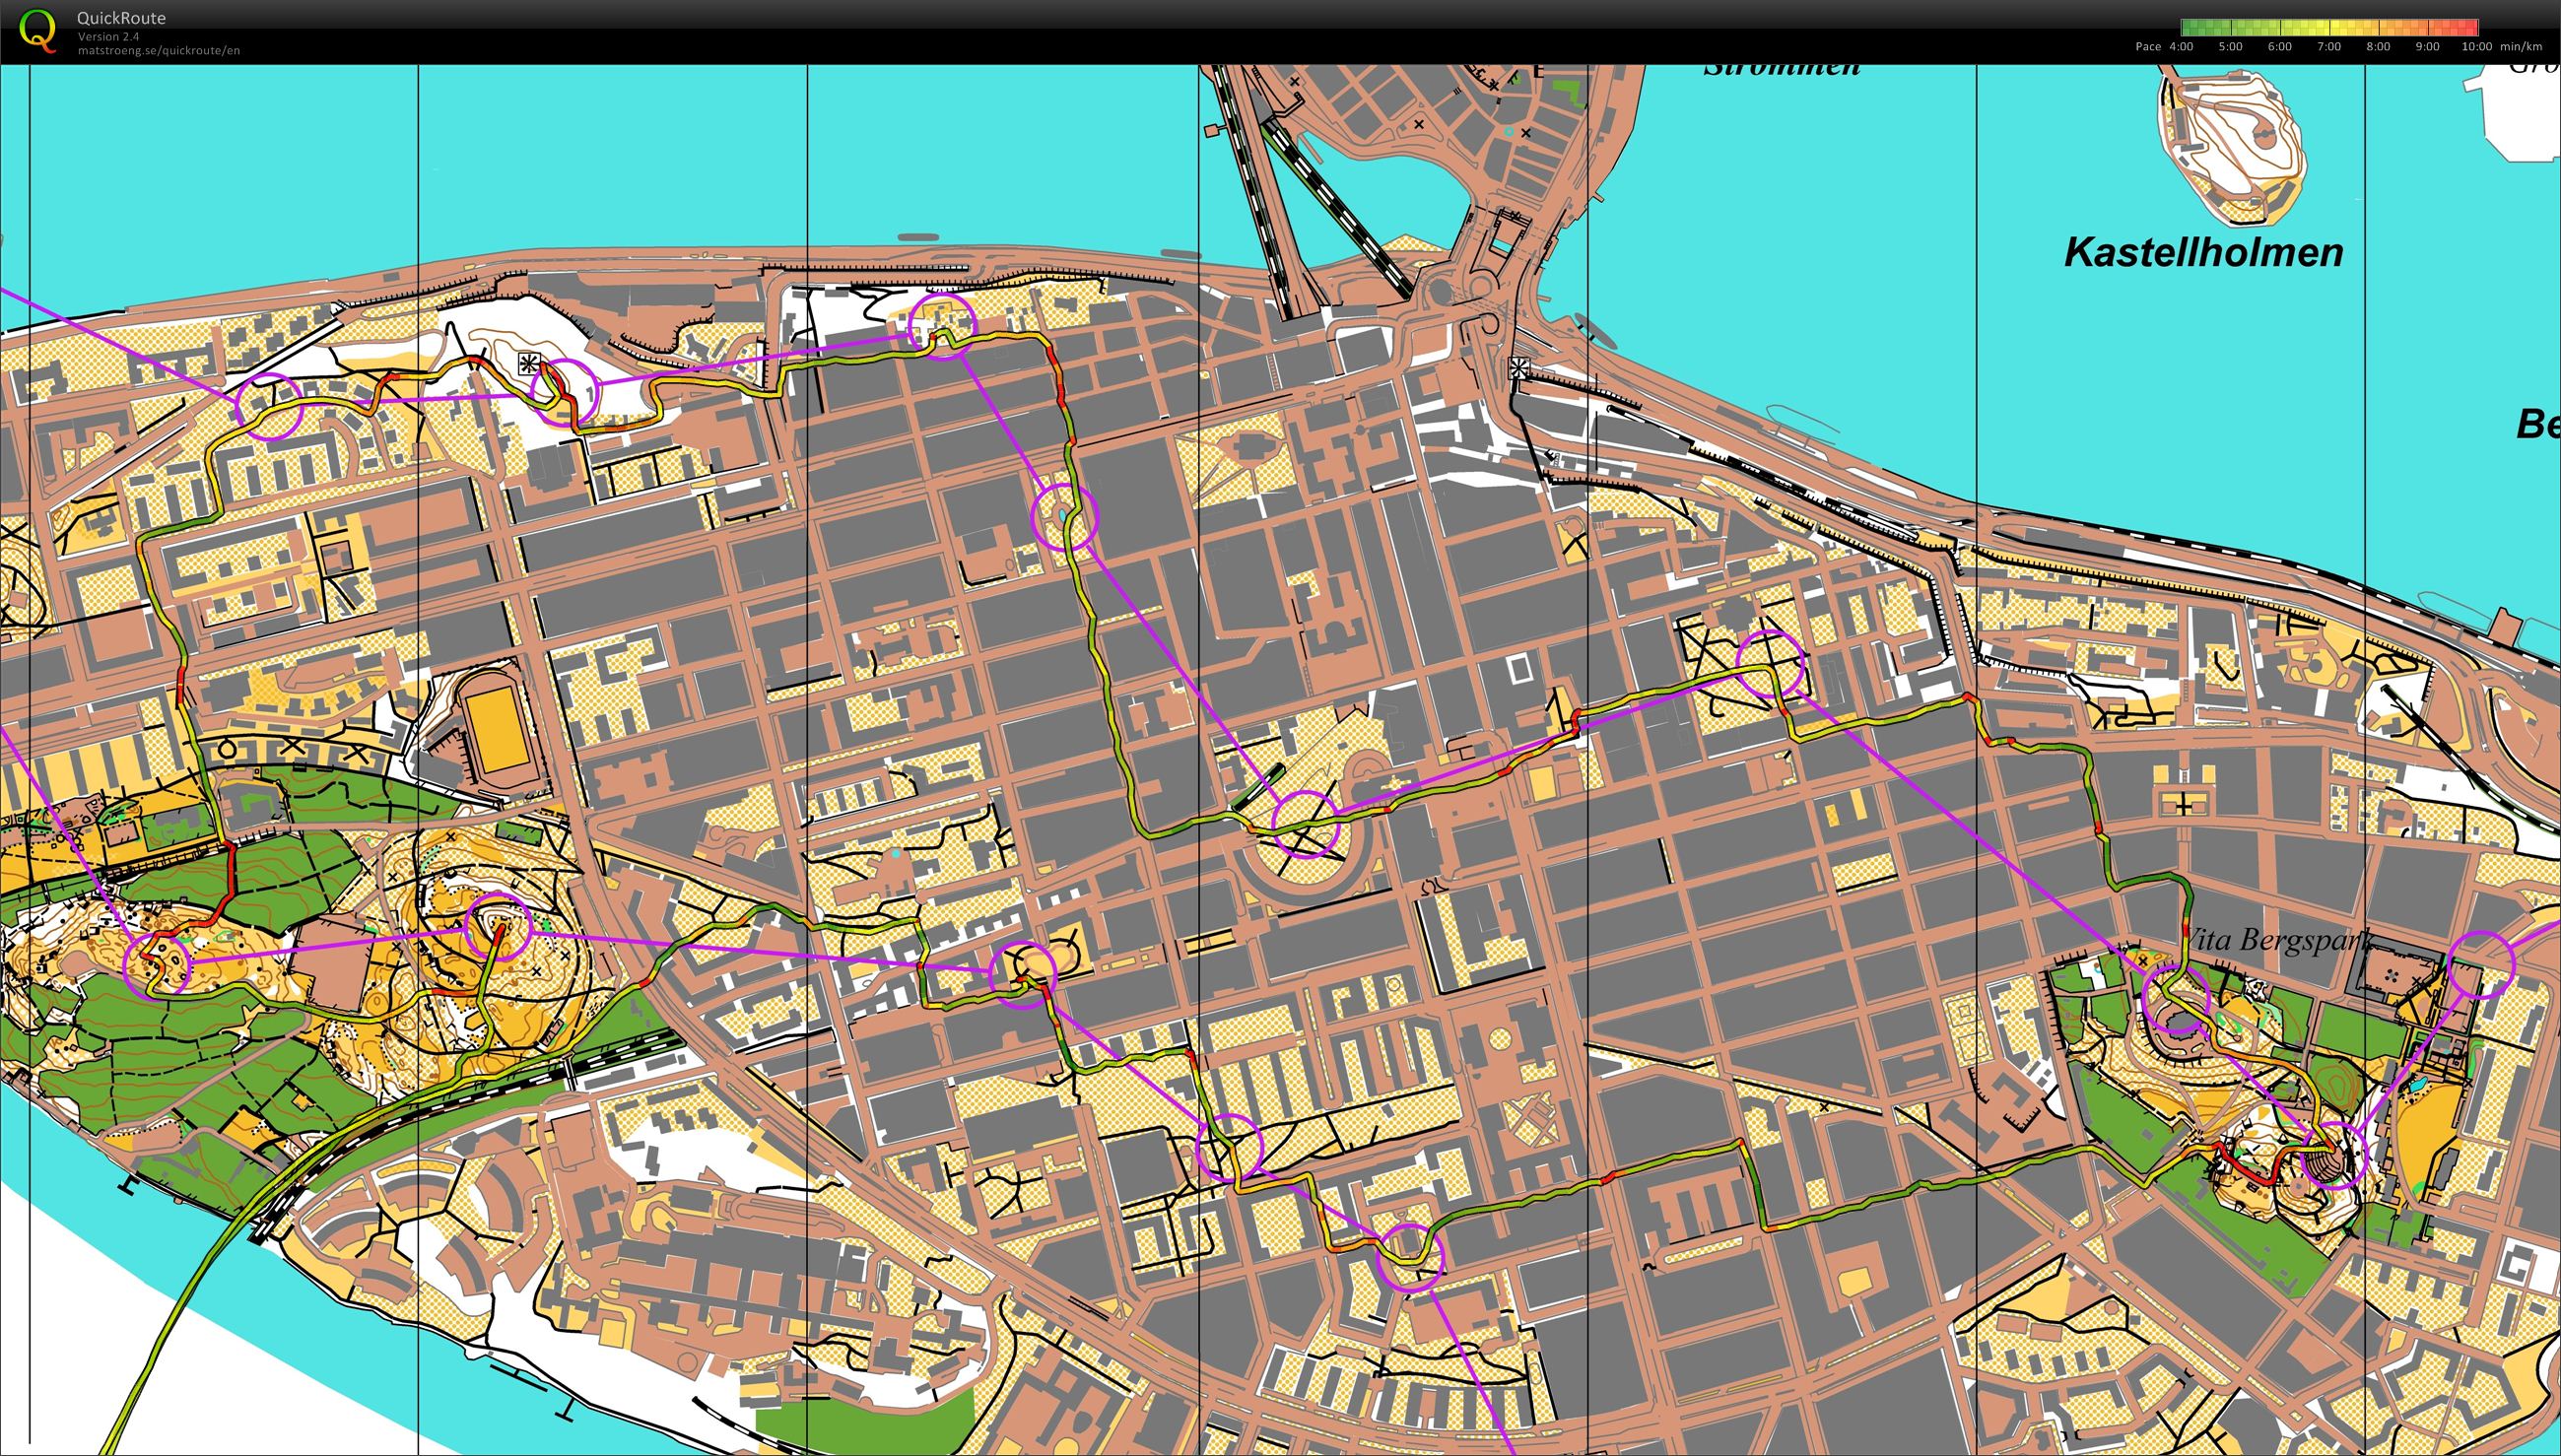The image size is (2561, 1456).
Task: Open the matstroeng.se/quickroute/en link
Action: pyautogui.click(x=158, y=50)
